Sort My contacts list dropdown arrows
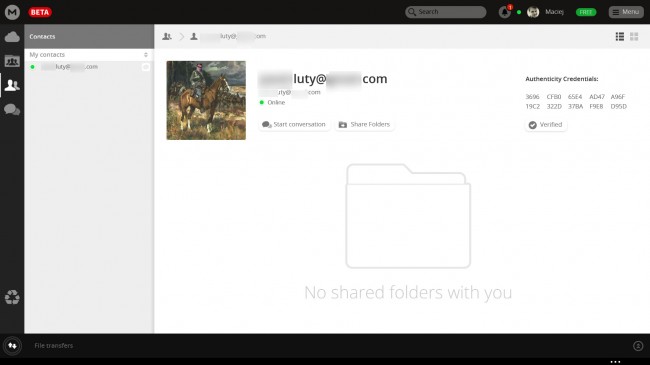The image size is (650, 365). tap(146, 55)
